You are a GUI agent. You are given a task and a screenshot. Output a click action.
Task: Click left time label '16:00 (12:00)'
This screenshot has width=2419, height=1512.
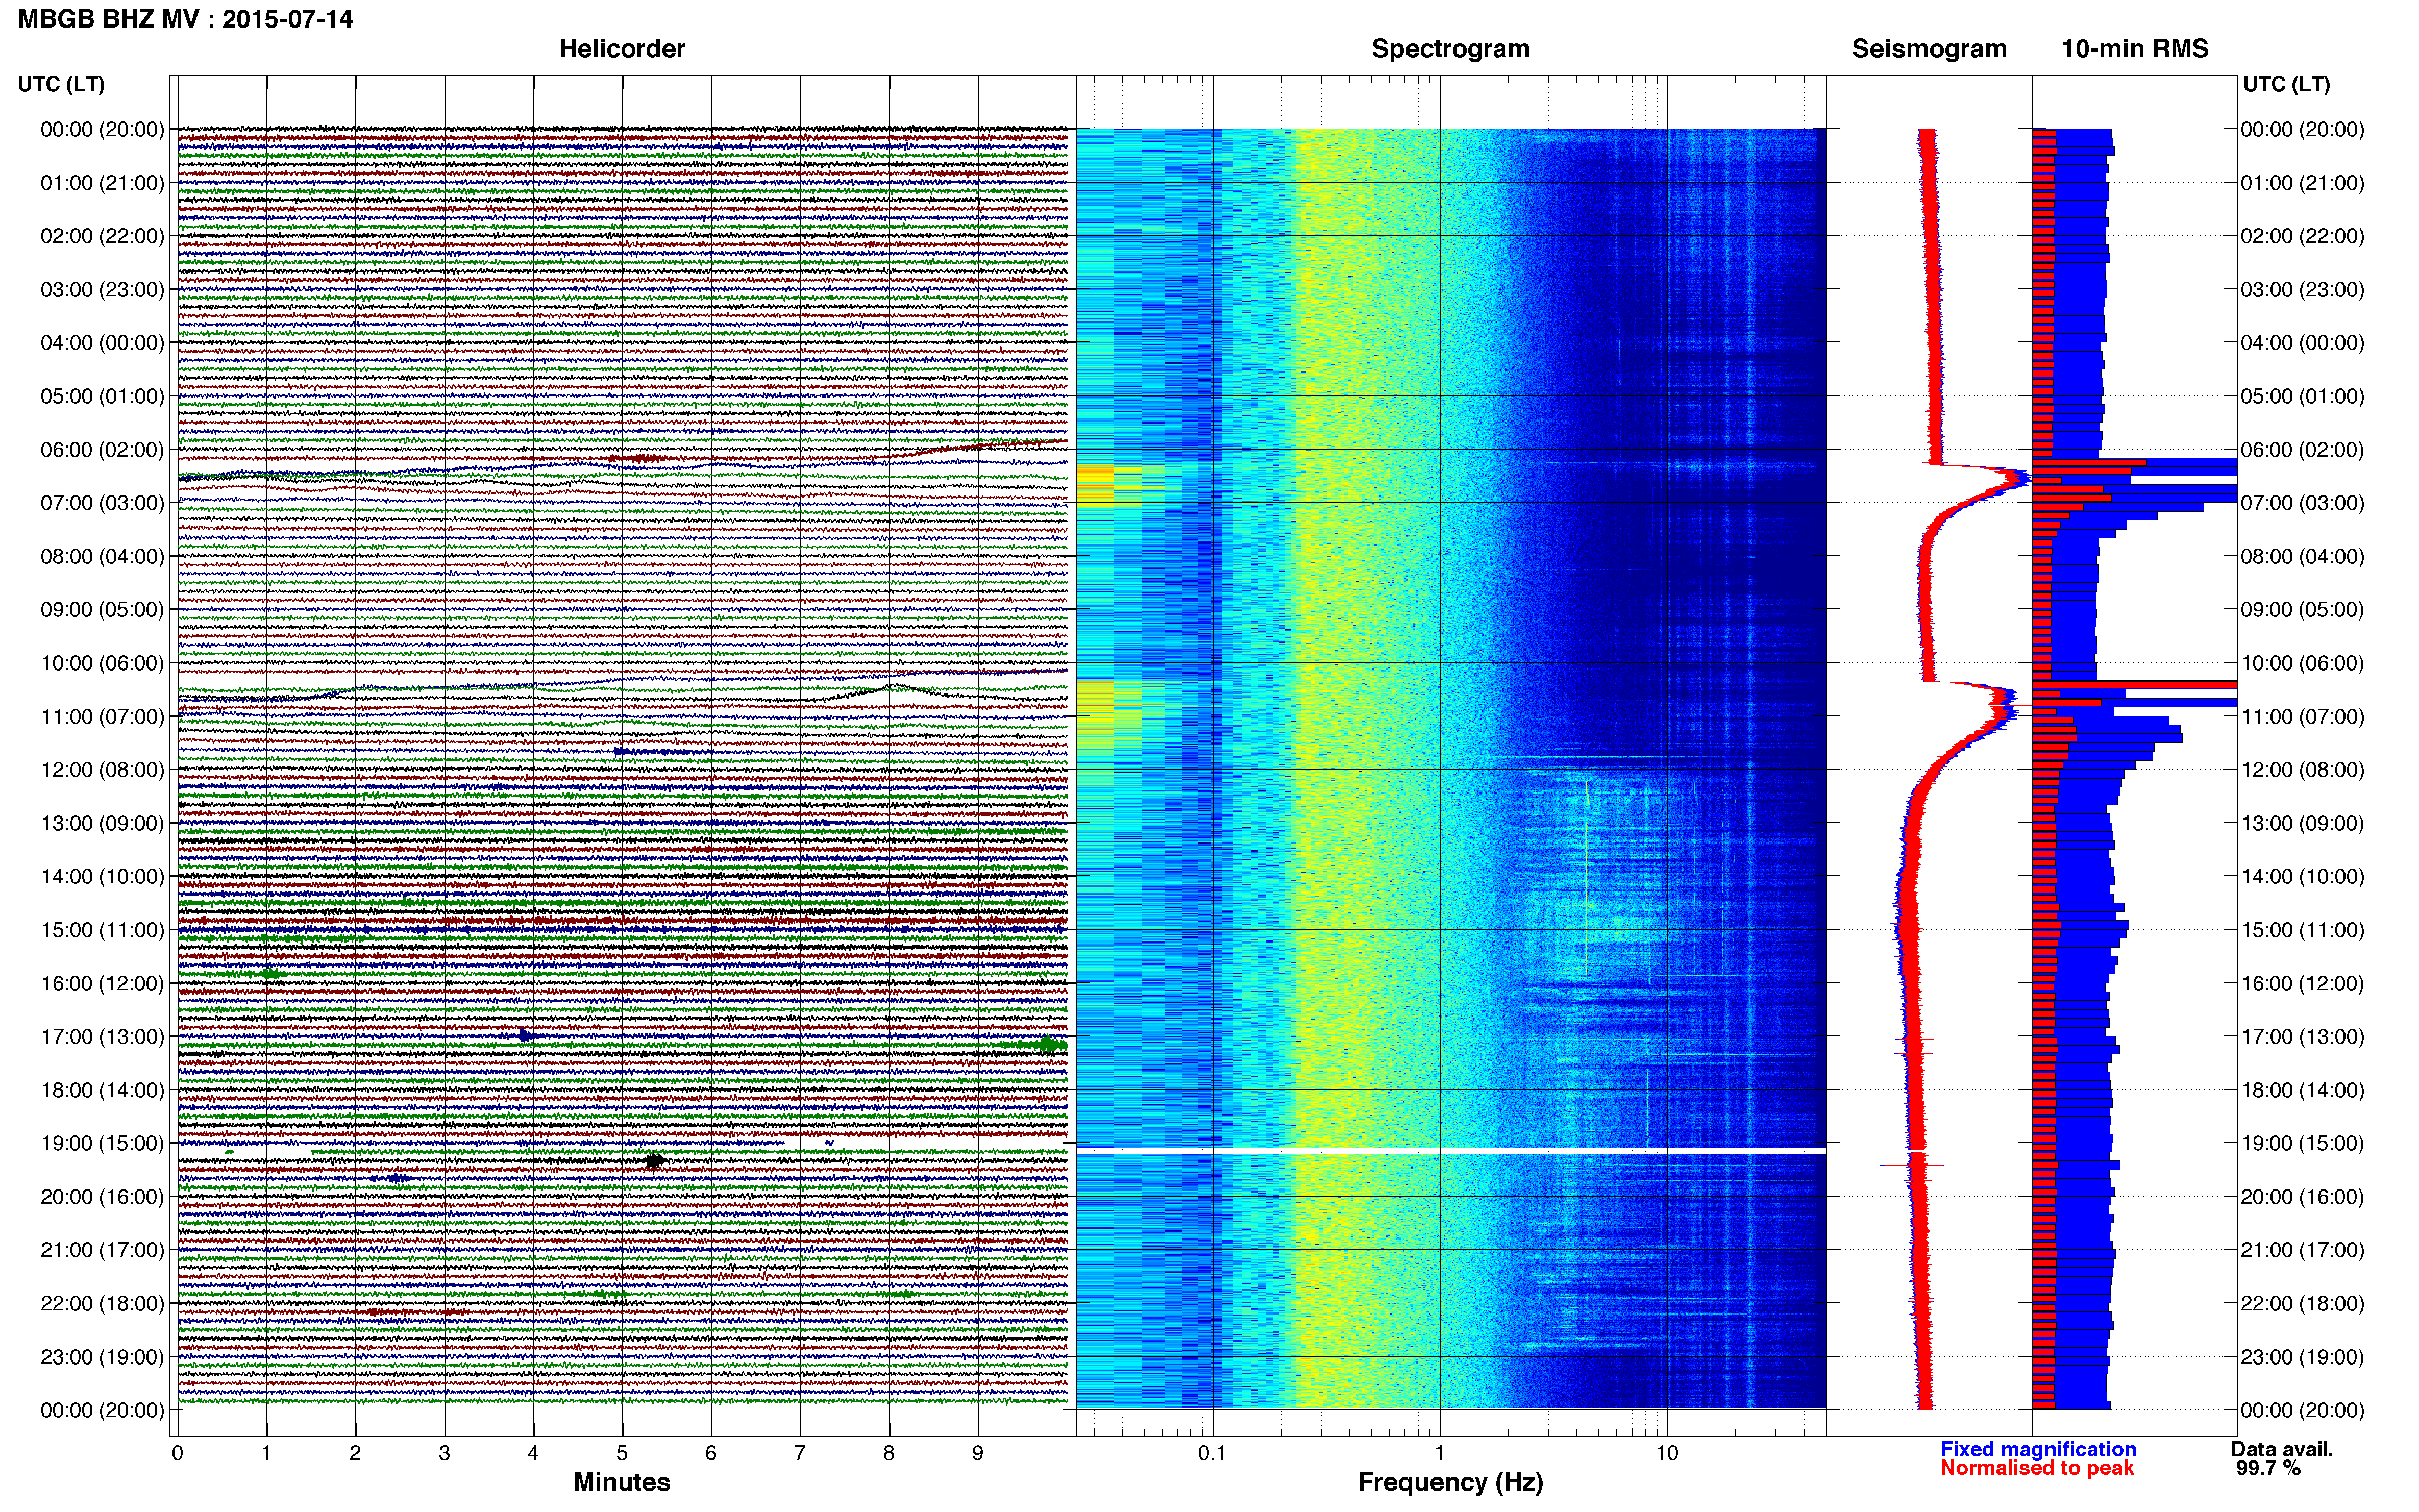(x=102, y=983)
